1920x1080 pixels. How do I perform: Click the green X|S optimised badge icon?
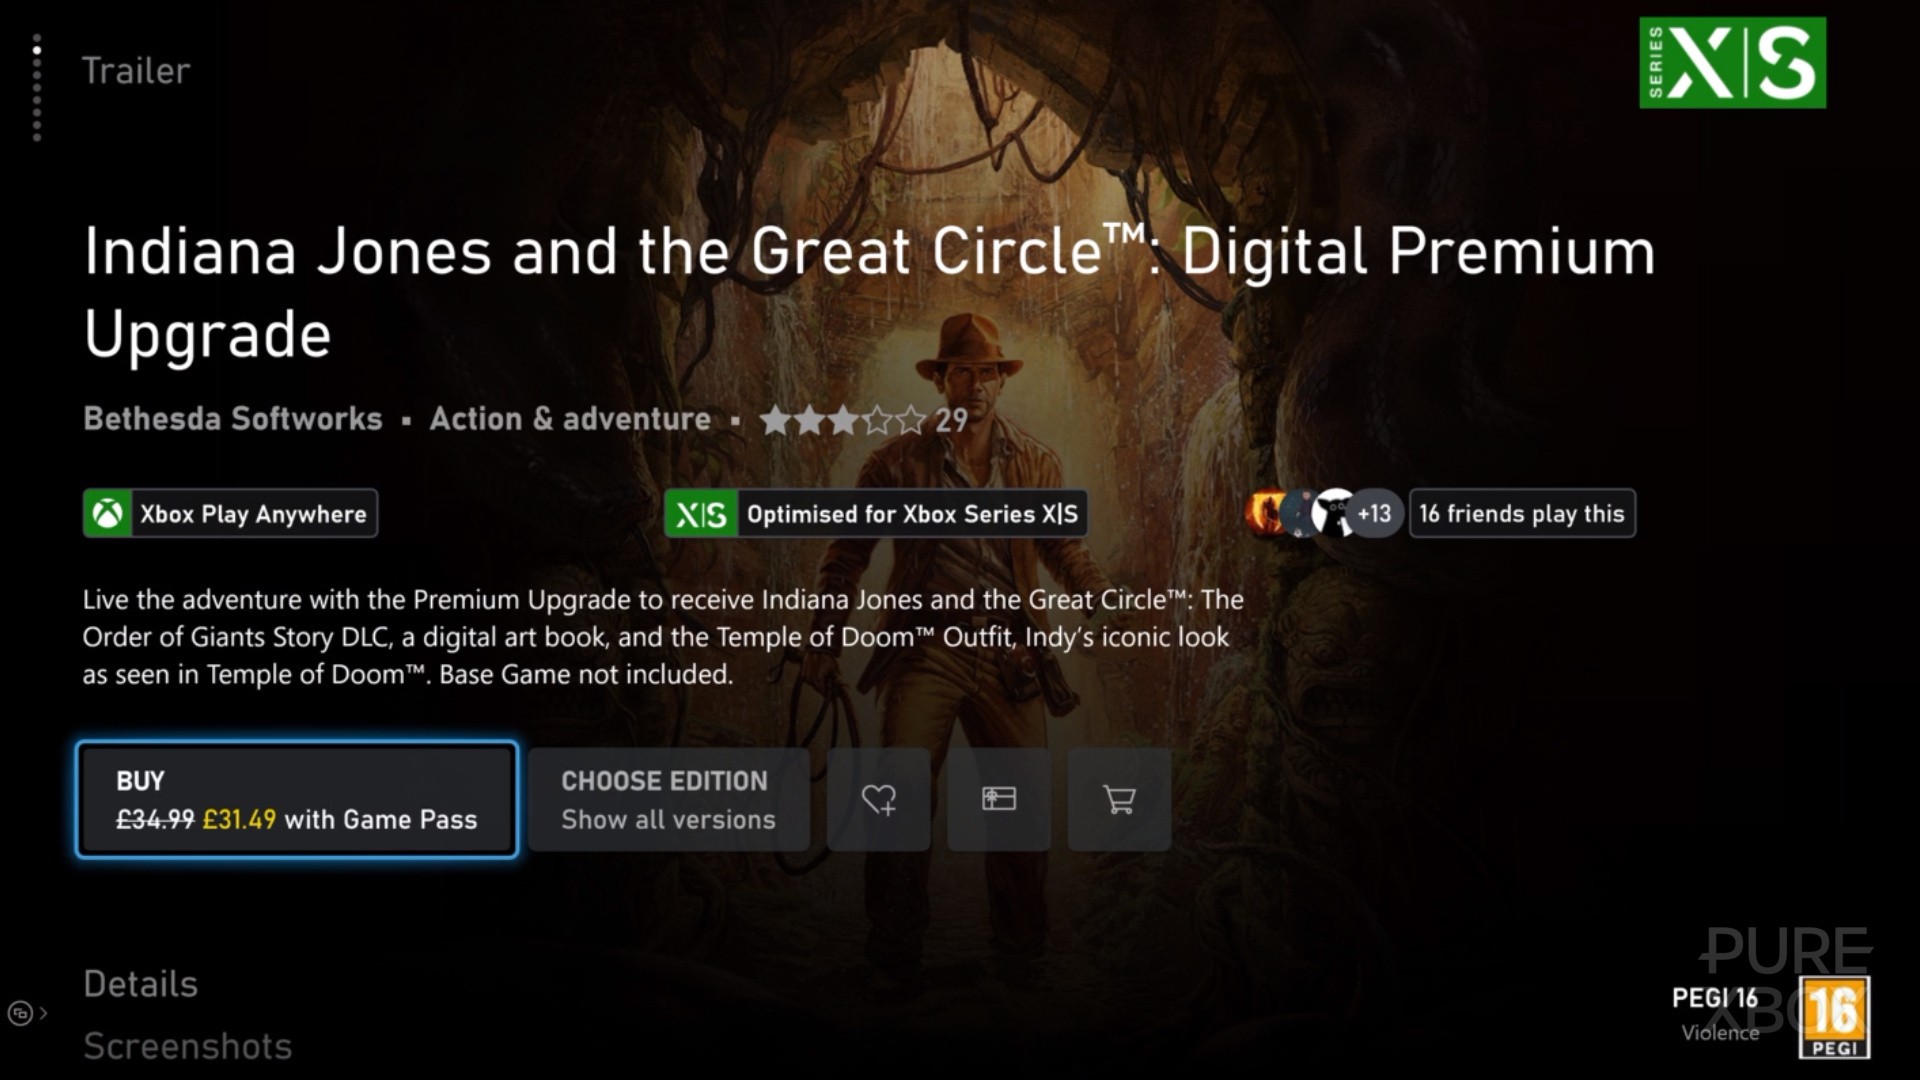coord(701,514)
